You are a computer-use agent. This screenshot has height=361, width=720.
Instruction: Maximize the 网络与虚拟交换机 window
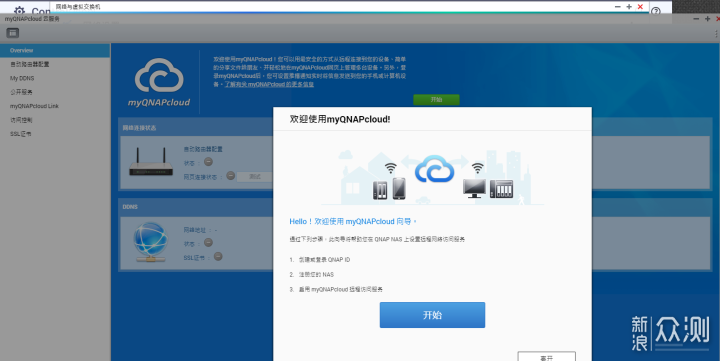pos(629,7)
